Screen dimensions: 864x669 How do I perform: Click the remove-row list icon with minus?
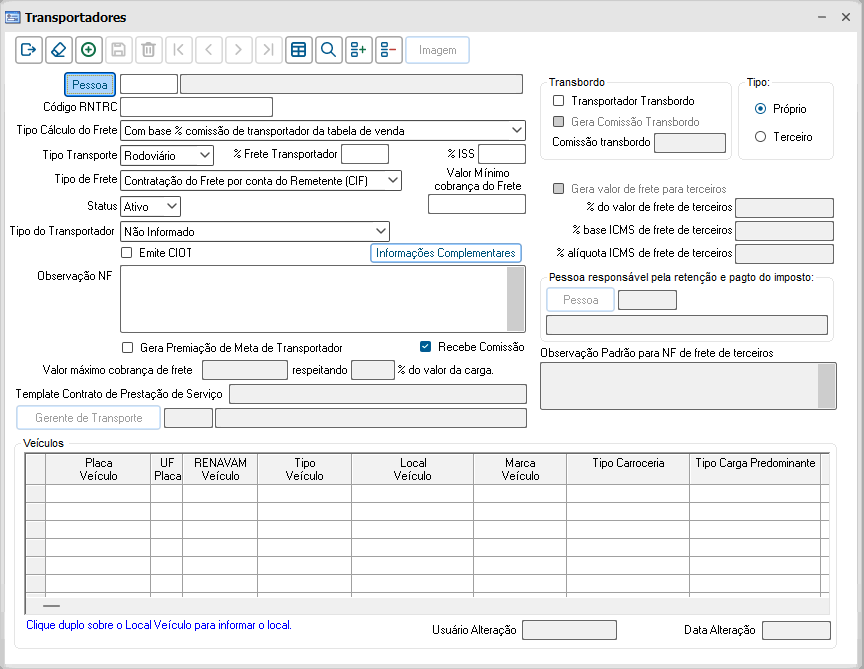tap(388, 50)
